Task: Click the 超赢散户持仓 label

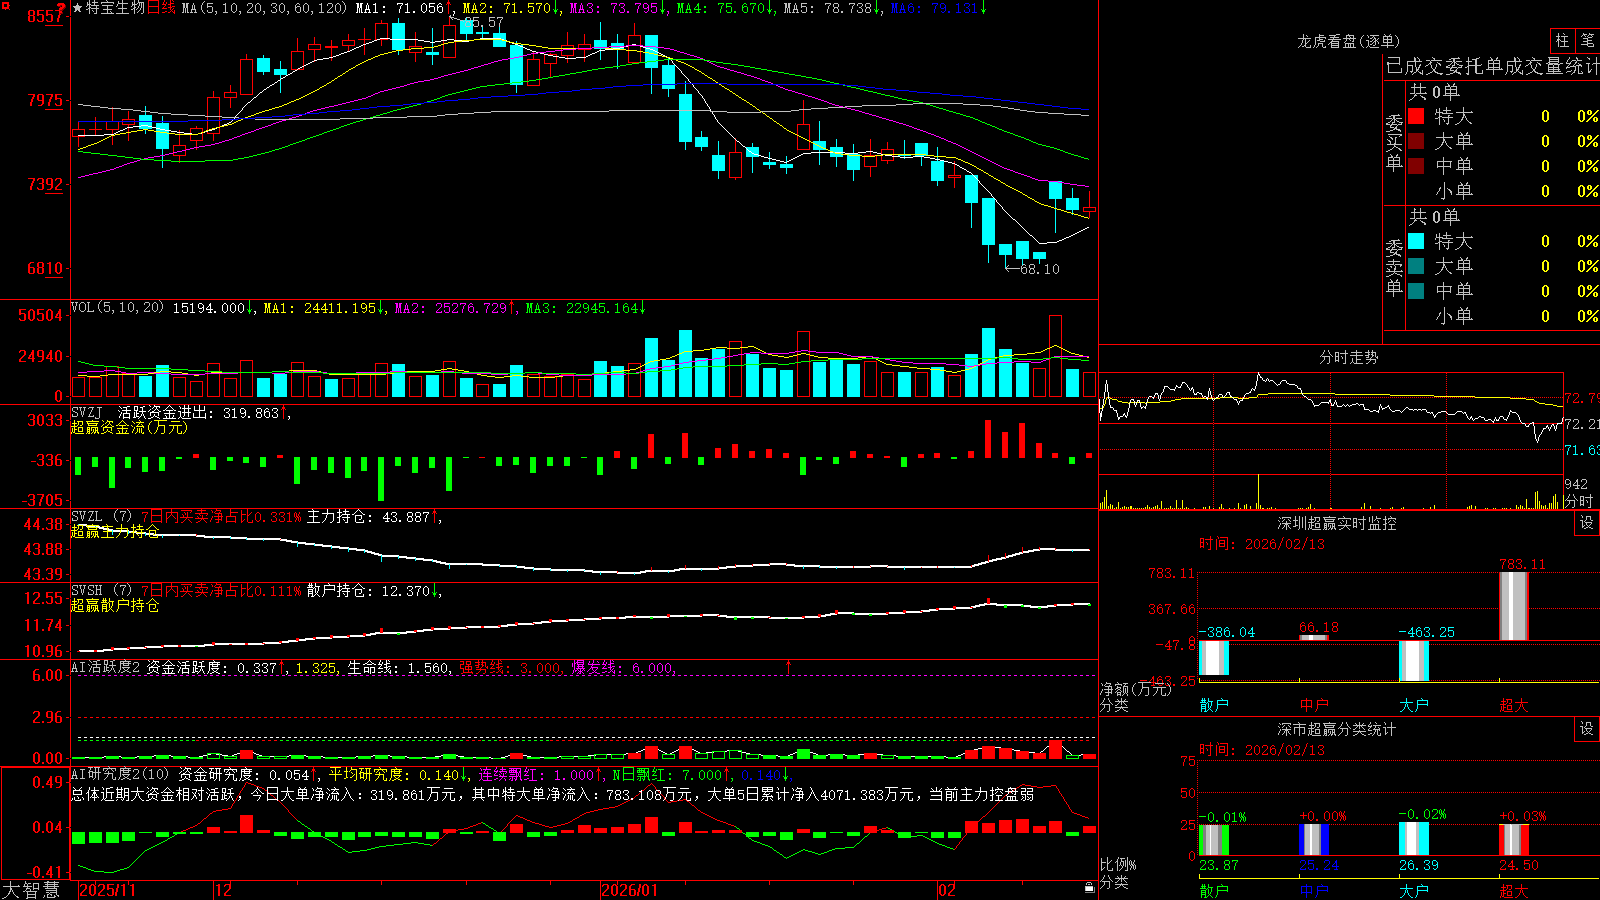Action: [x=115, y=605]
